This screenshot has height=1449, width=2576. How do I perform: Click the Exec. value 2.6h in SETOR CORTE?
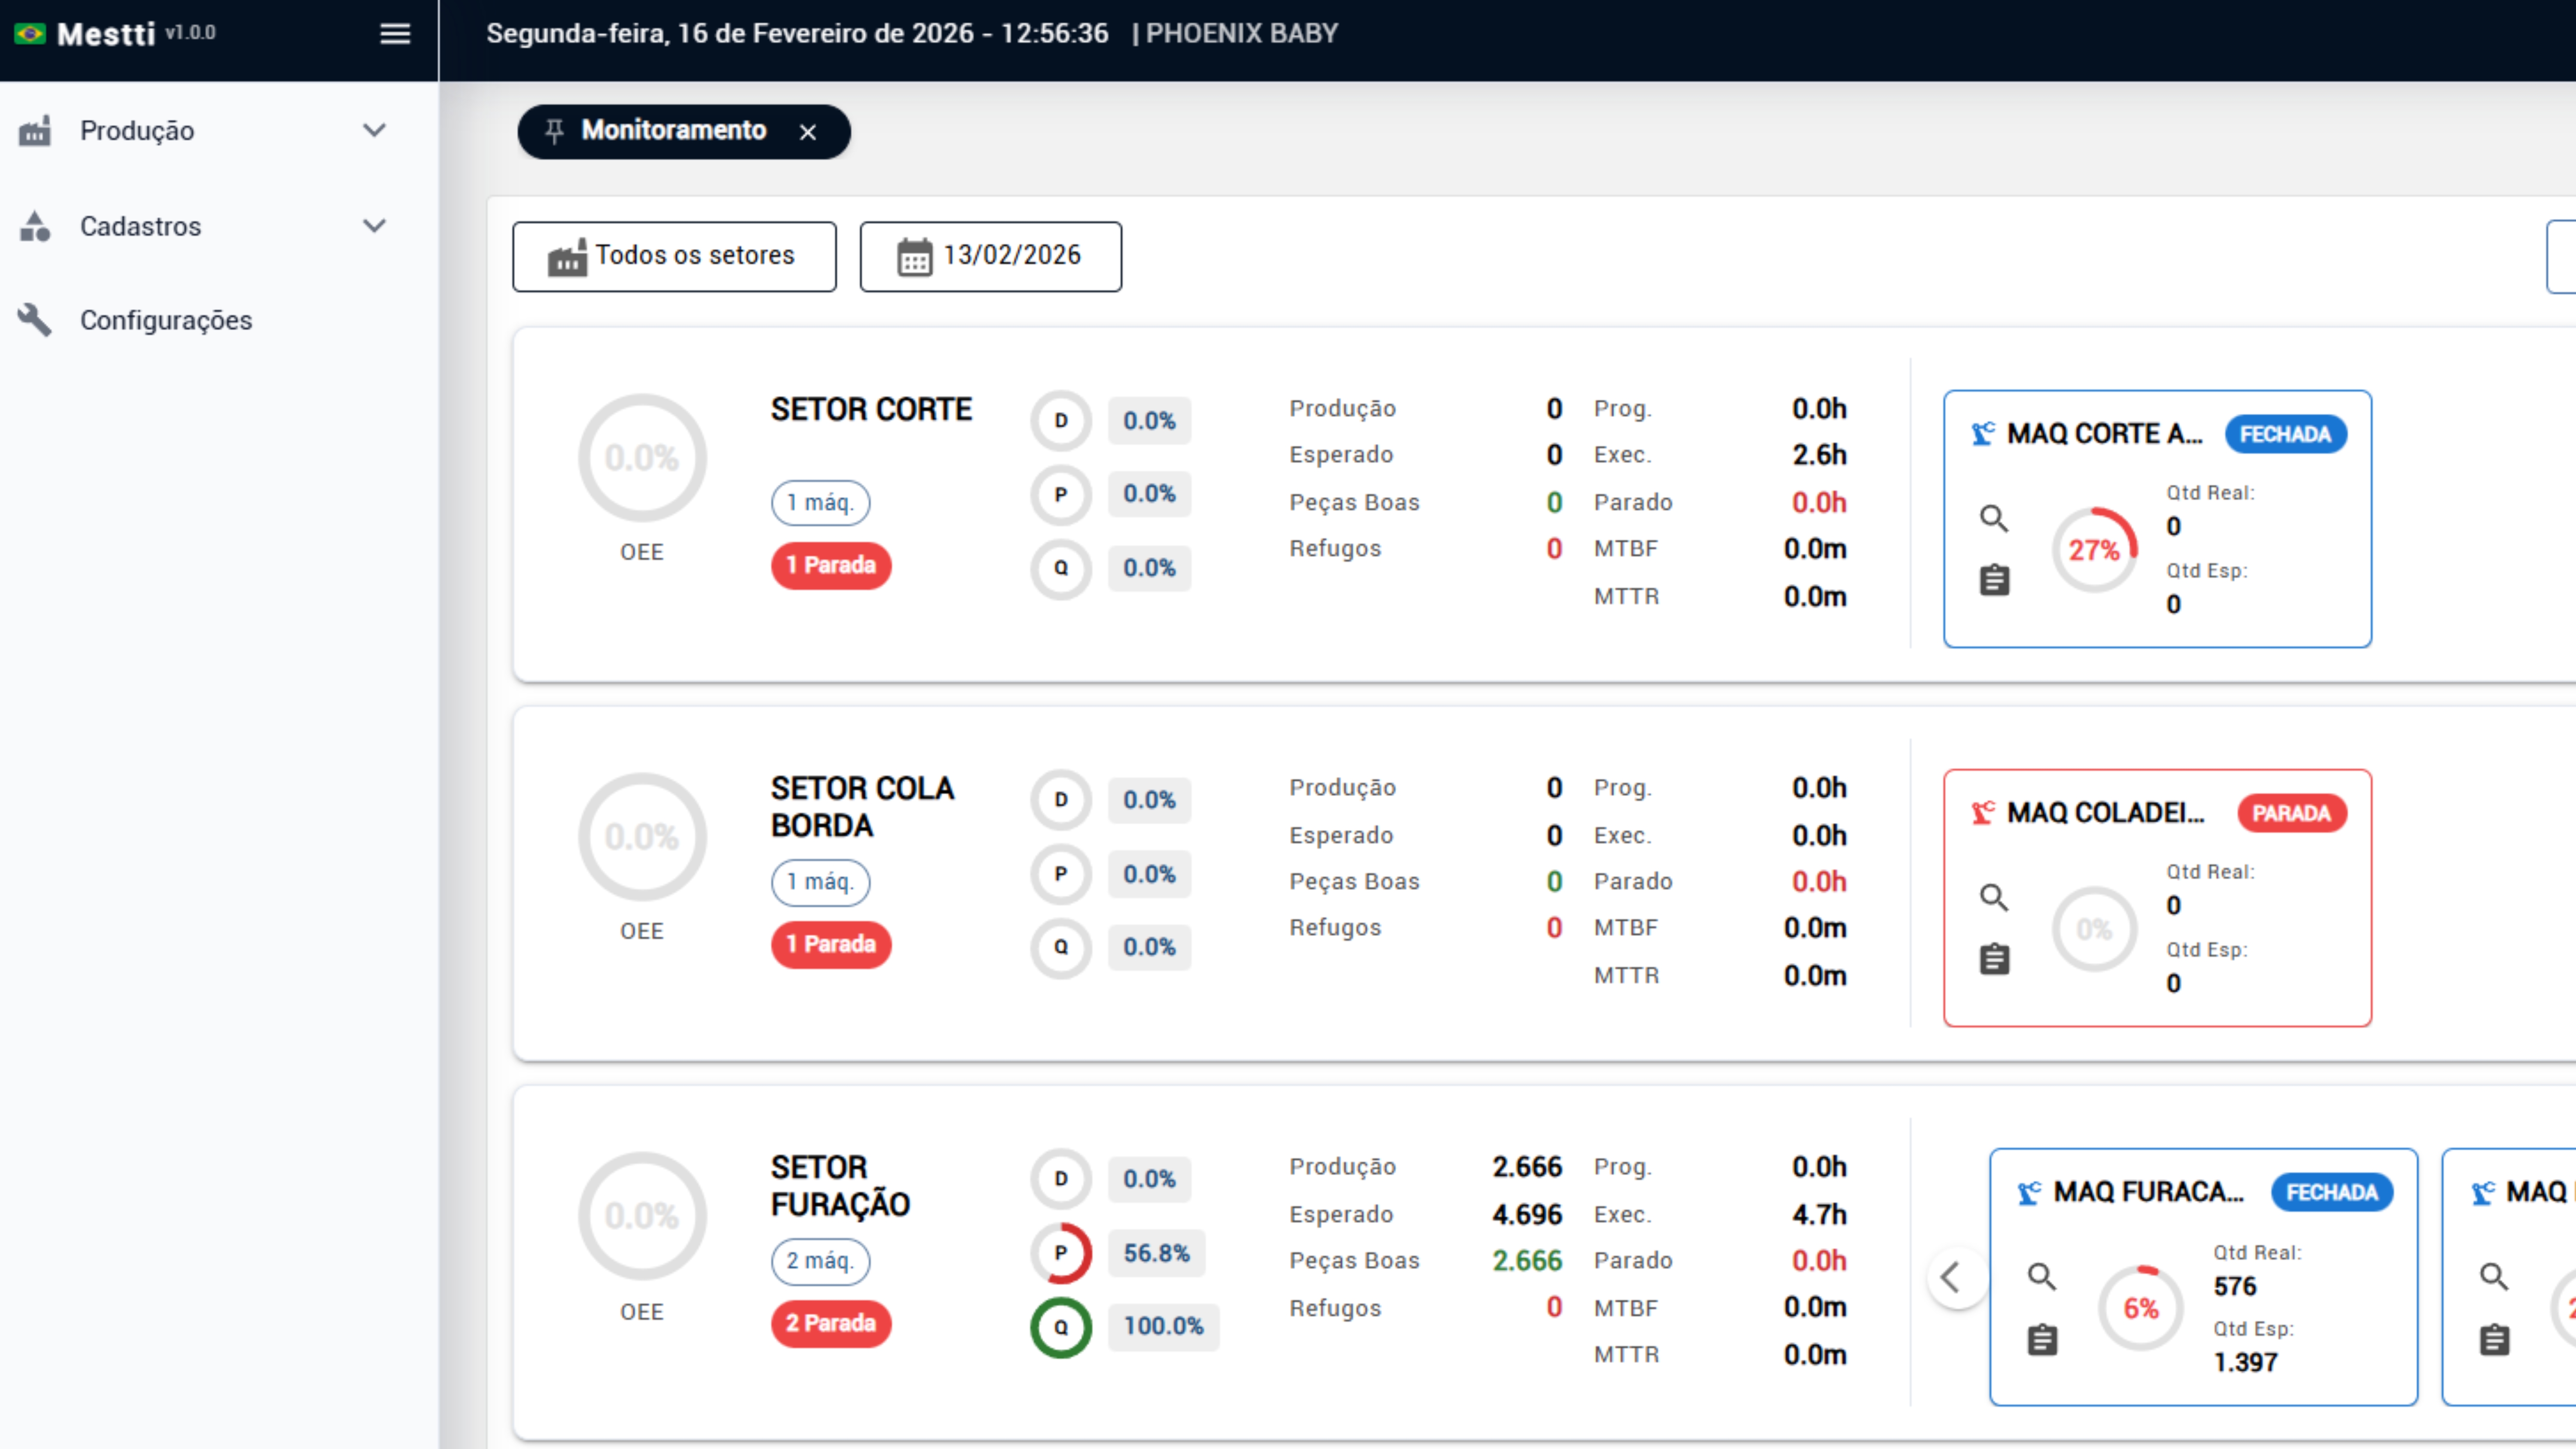tap(1819, 455)
